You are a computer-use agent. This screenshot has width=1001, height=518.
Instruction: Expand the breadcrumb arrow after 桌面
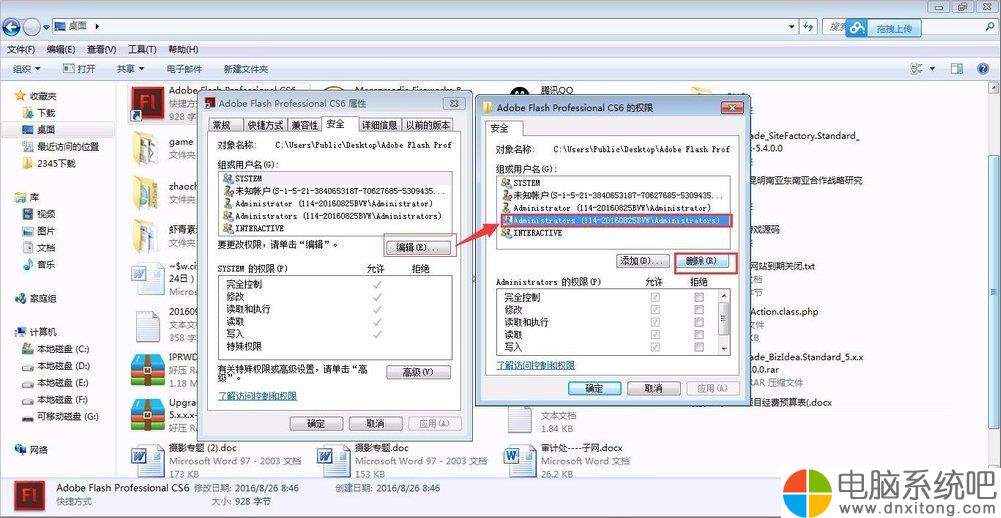coord(97,27)
